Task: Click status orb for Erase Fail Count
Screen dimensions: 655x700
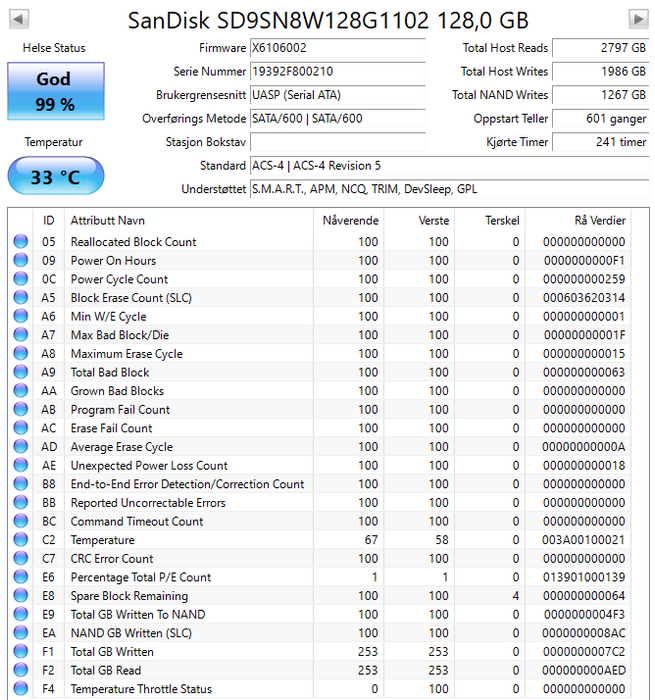Action: tap(21, 428)
